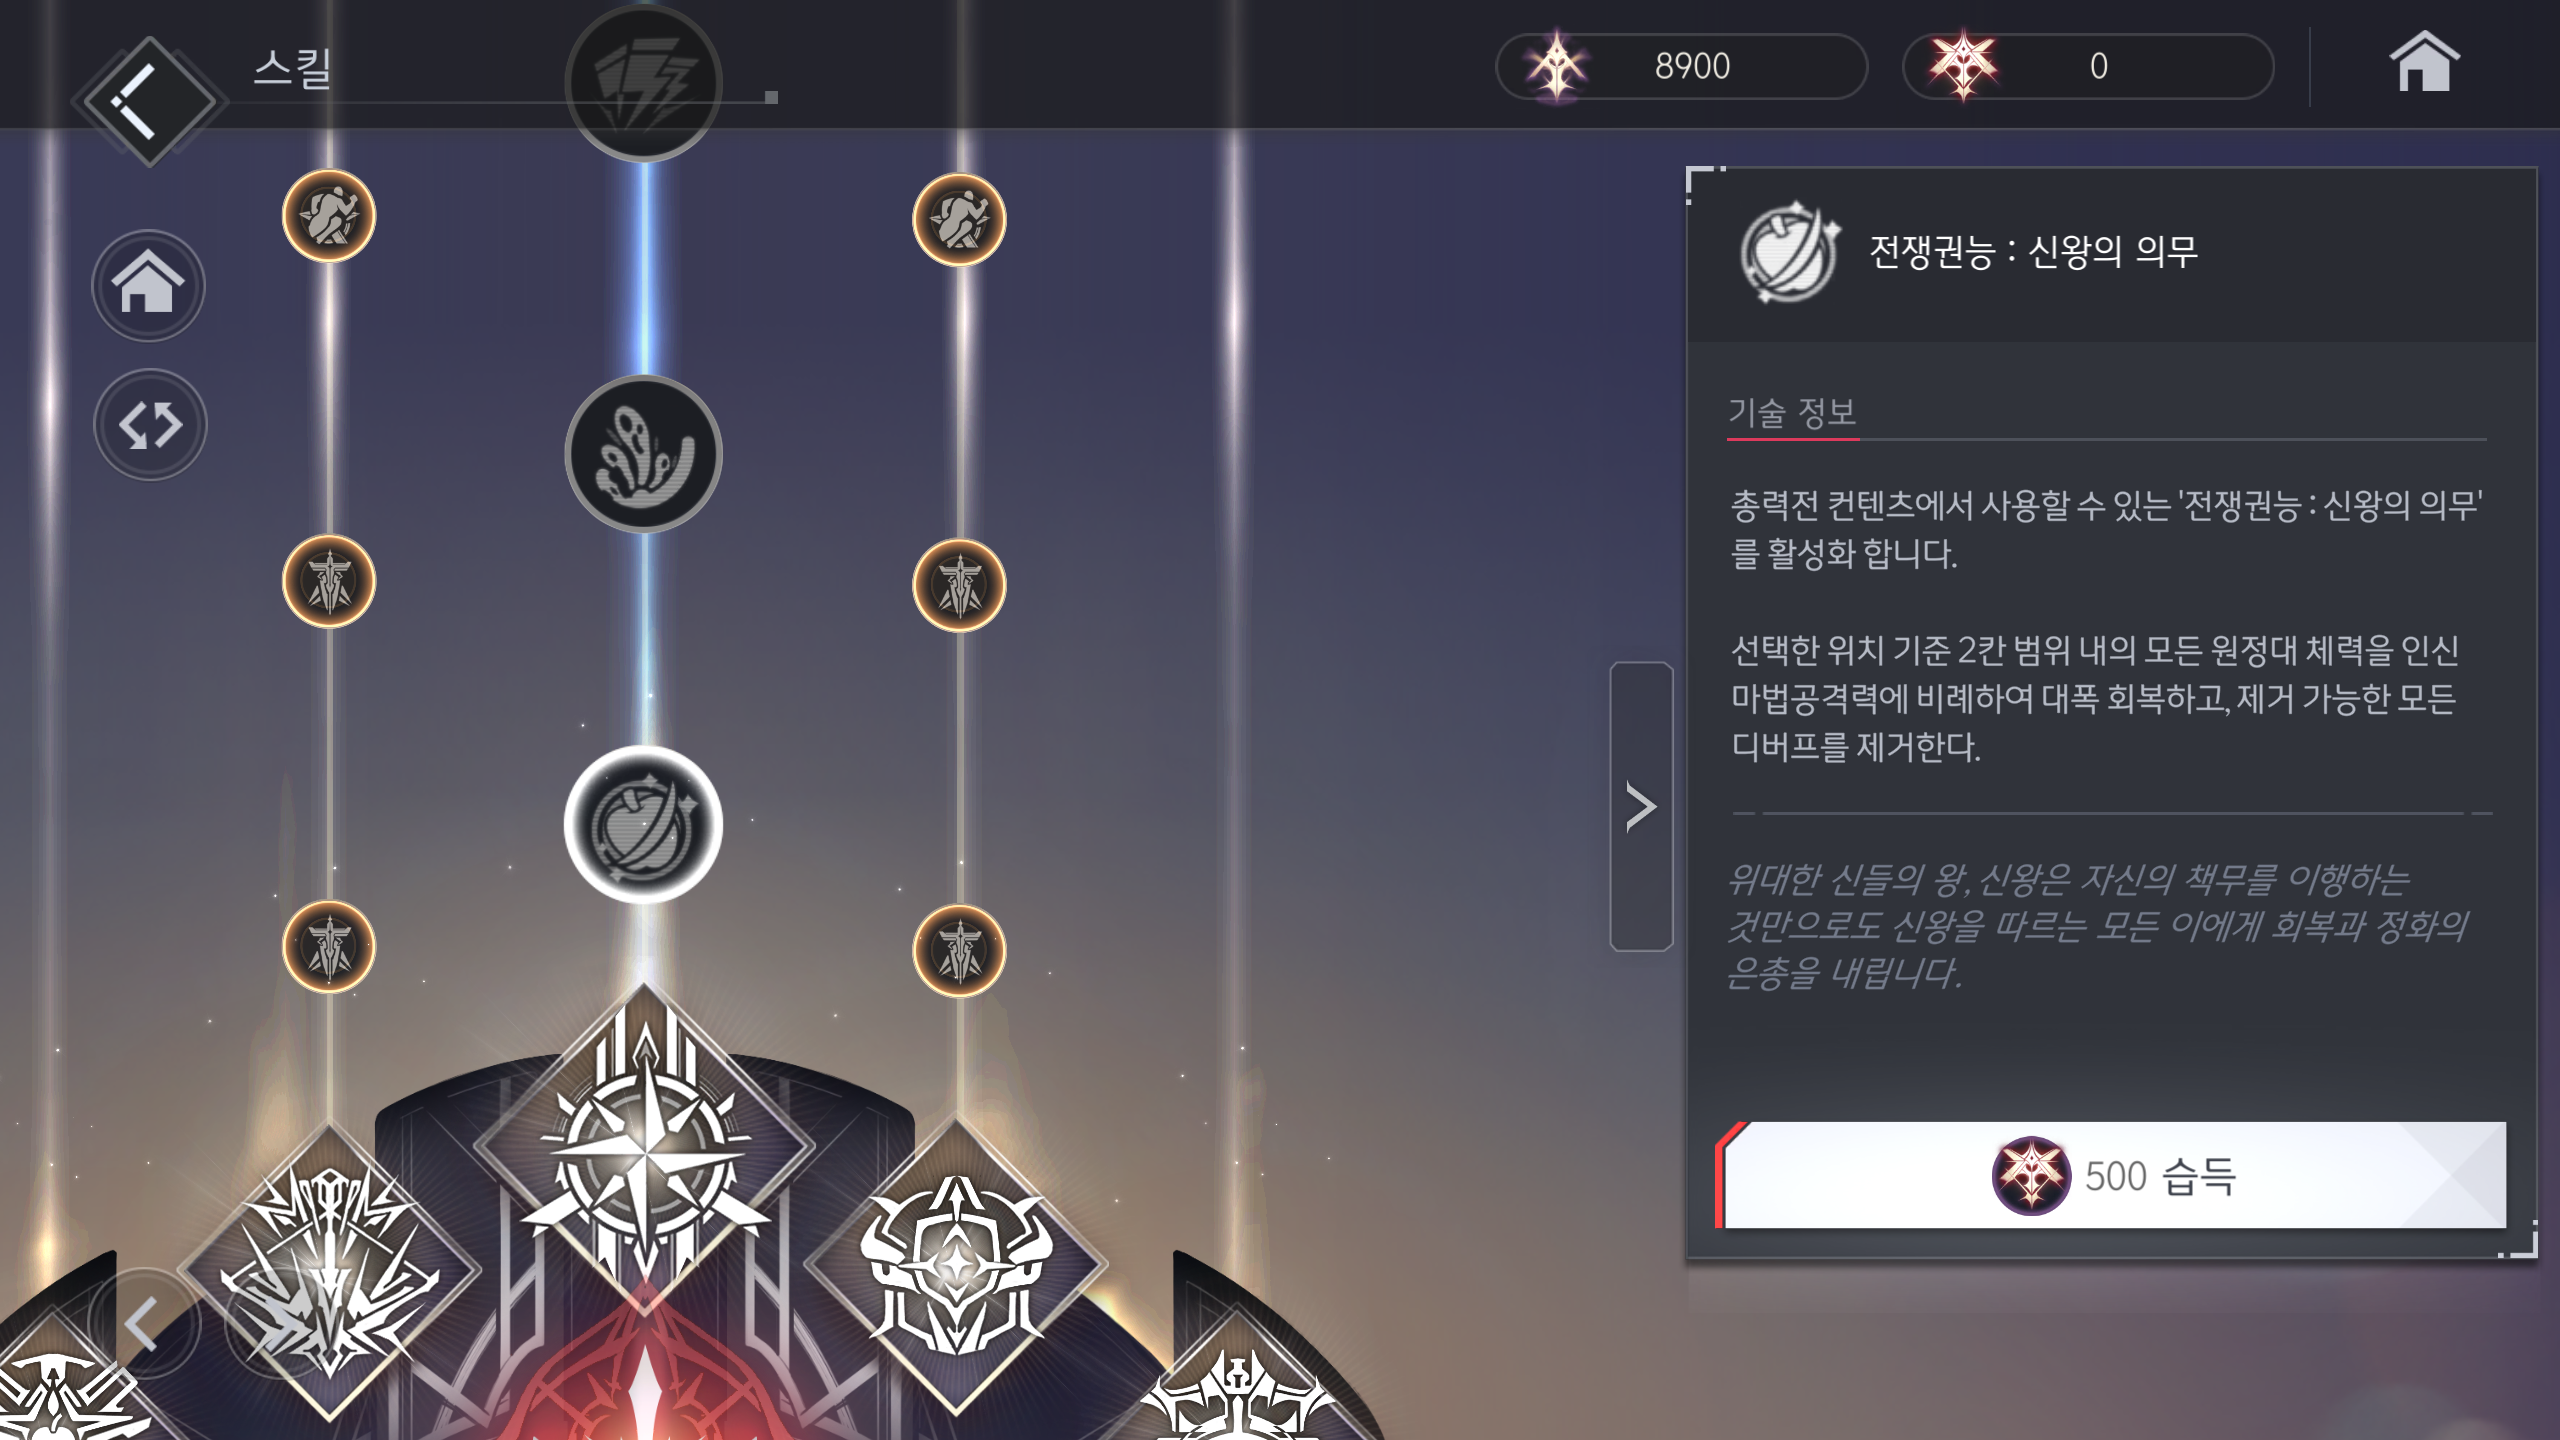Select the highlighted apple globe skill node
2560x1440 pixels.
click(x=644, y=825)
